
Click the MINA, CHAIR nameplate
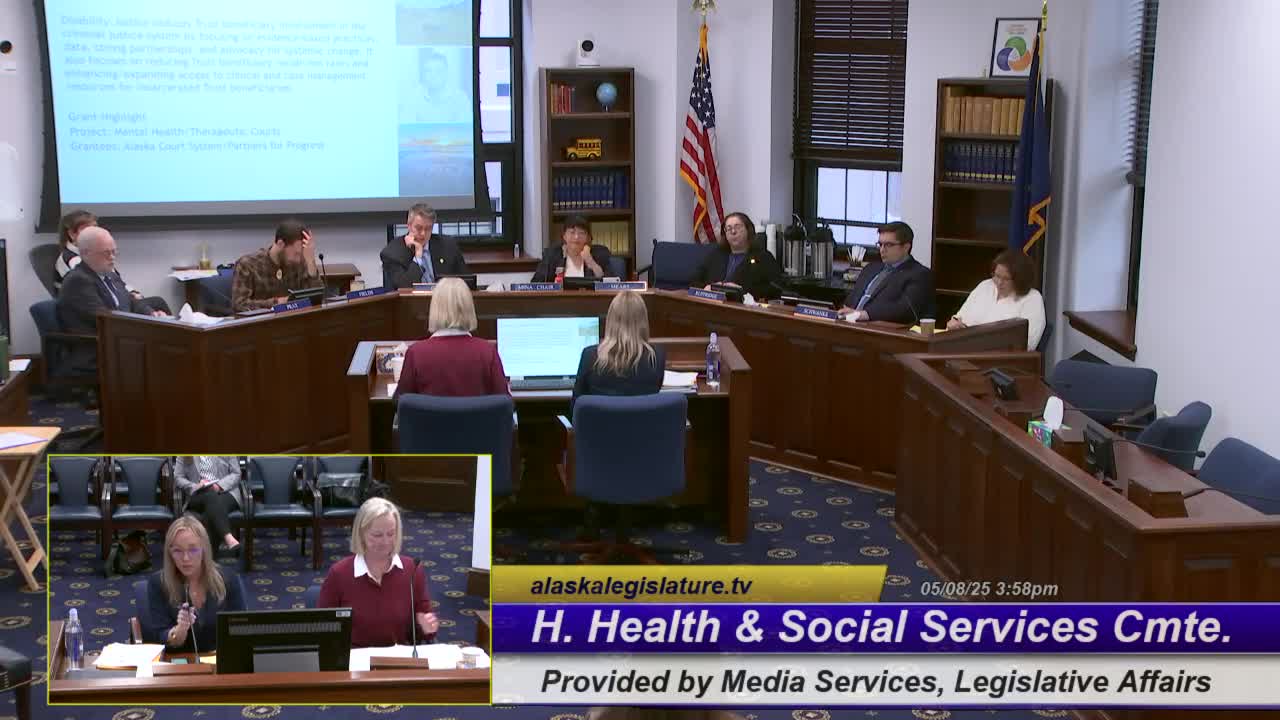point(536,287)
